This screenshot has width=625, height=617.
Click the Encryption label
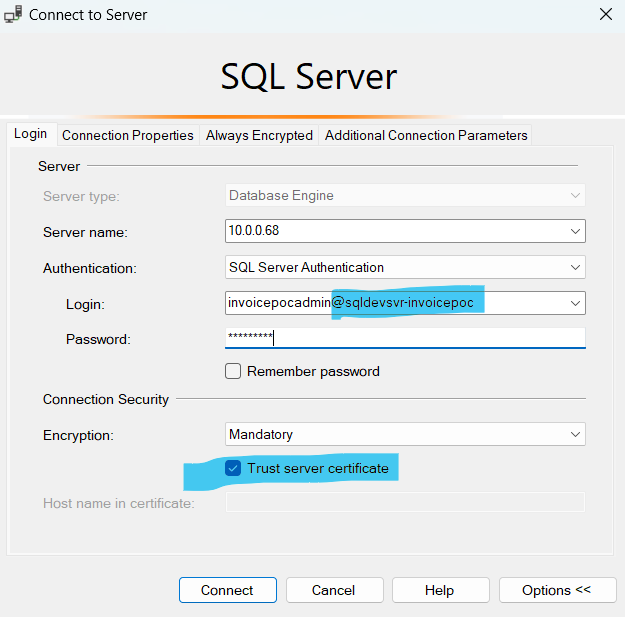(x=78, y=435)
